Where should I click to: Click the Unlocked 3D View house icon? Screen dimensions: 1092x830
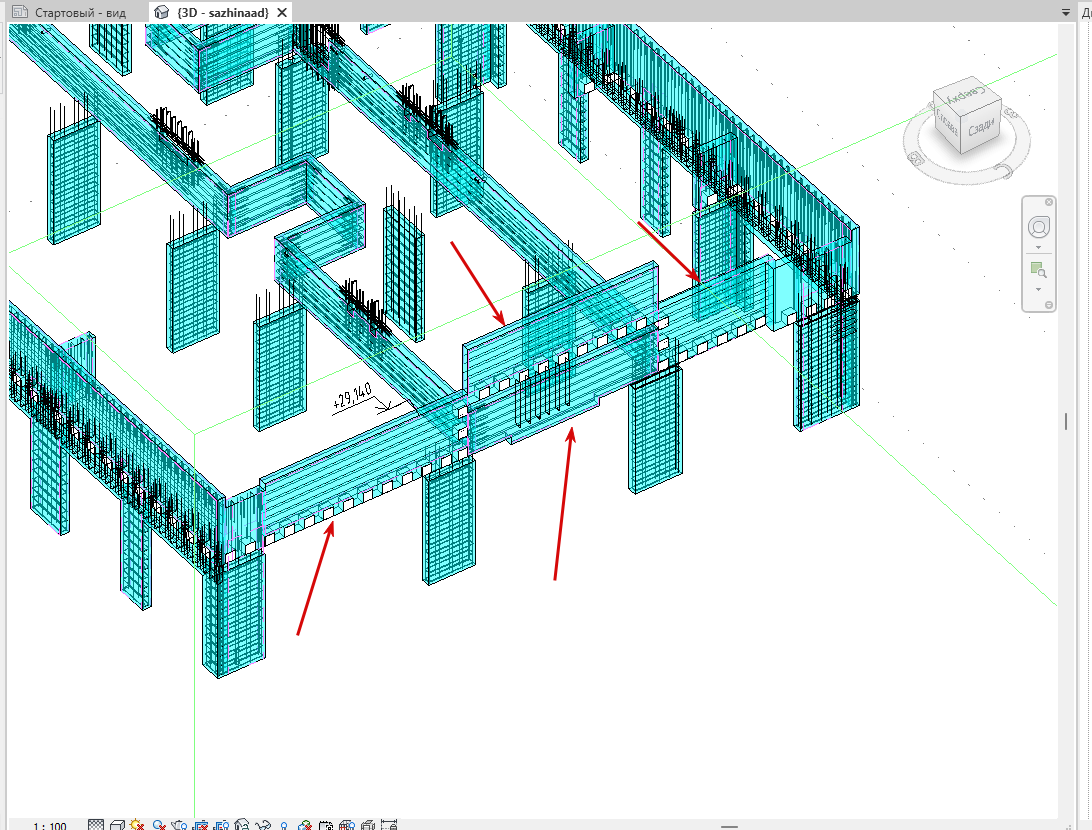[242, 825]
